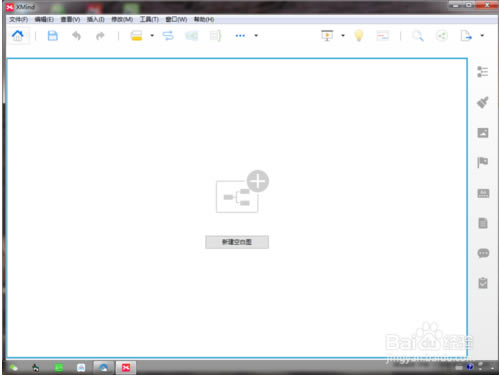Open the 编辑(E) menu
499x375 pixels.
click(x=44, y=19)
